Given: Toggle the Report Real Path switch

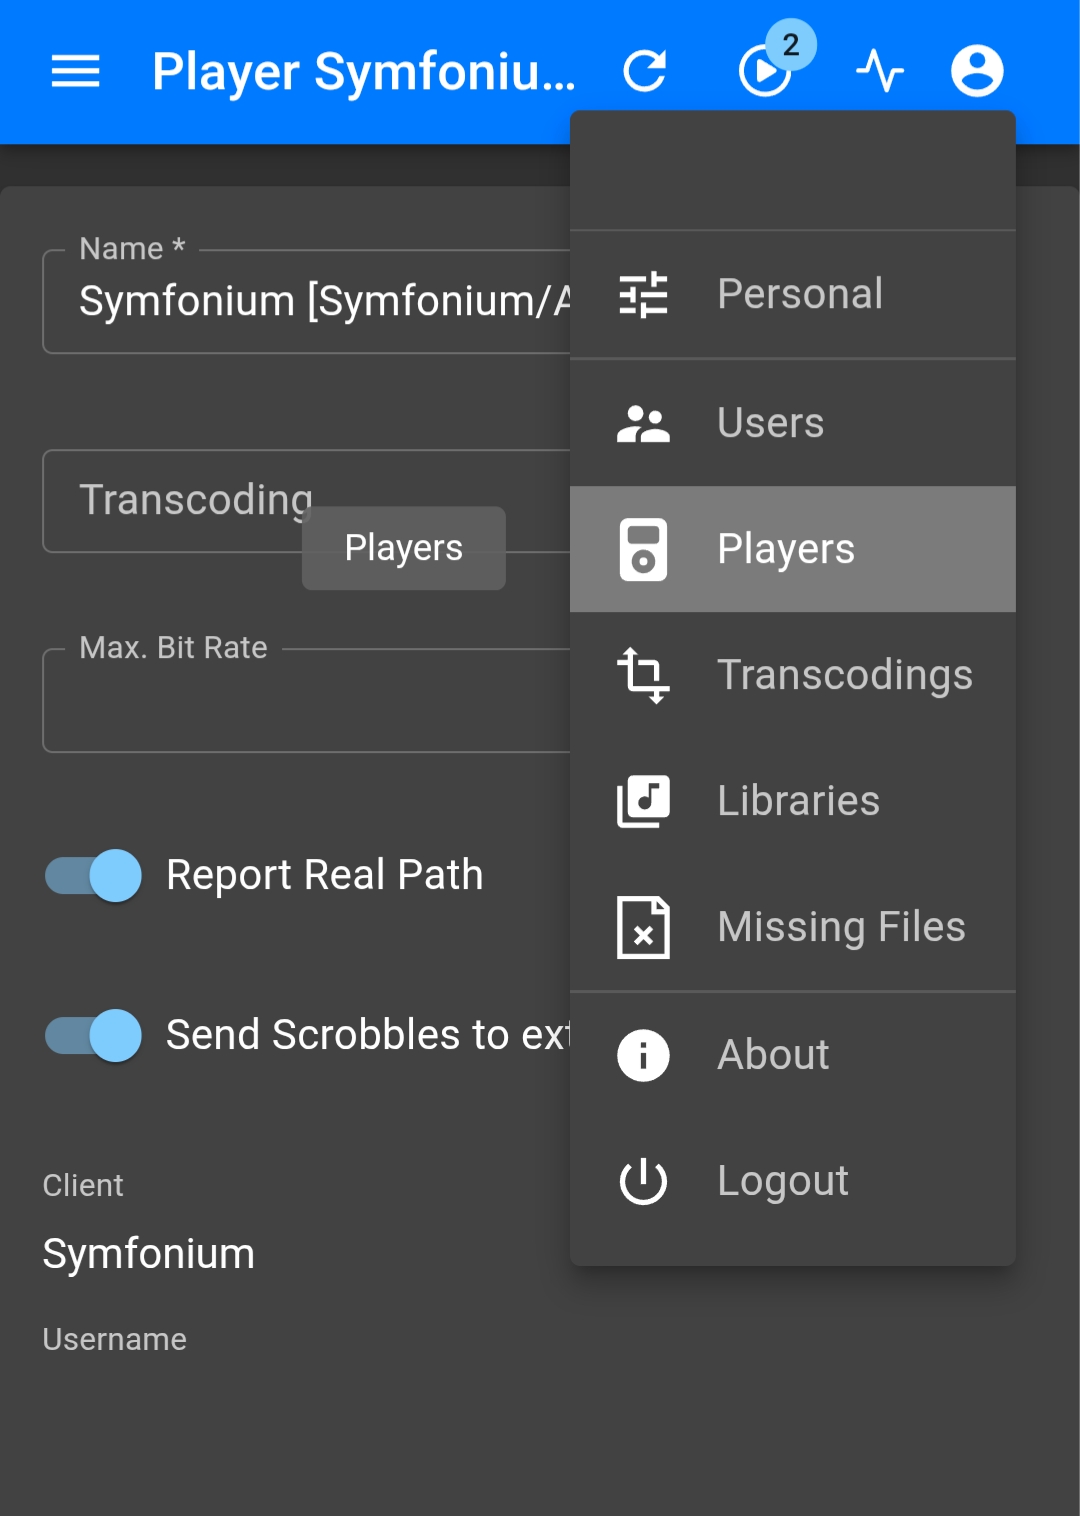Looking at the screenshot, I should pyautogui.click(x=95, y=875).
